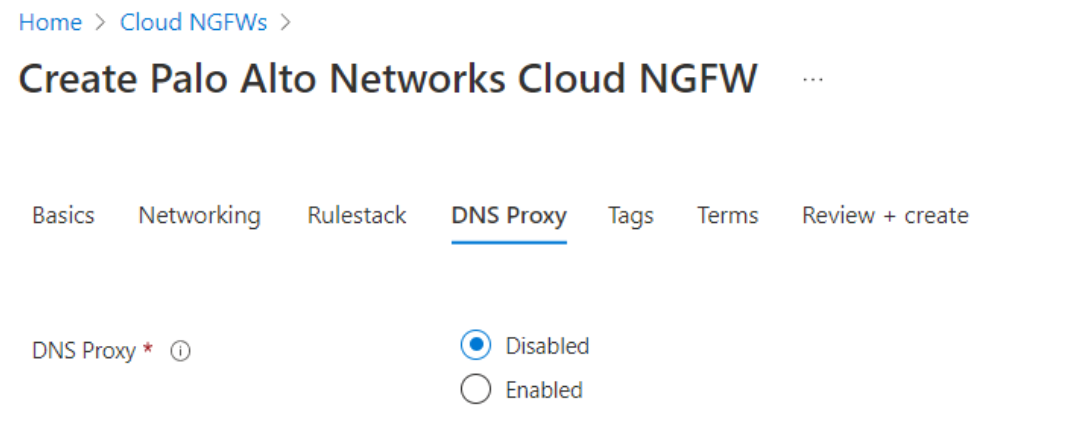
Task: Select the Enabled radio button circle
Action: 476,390
